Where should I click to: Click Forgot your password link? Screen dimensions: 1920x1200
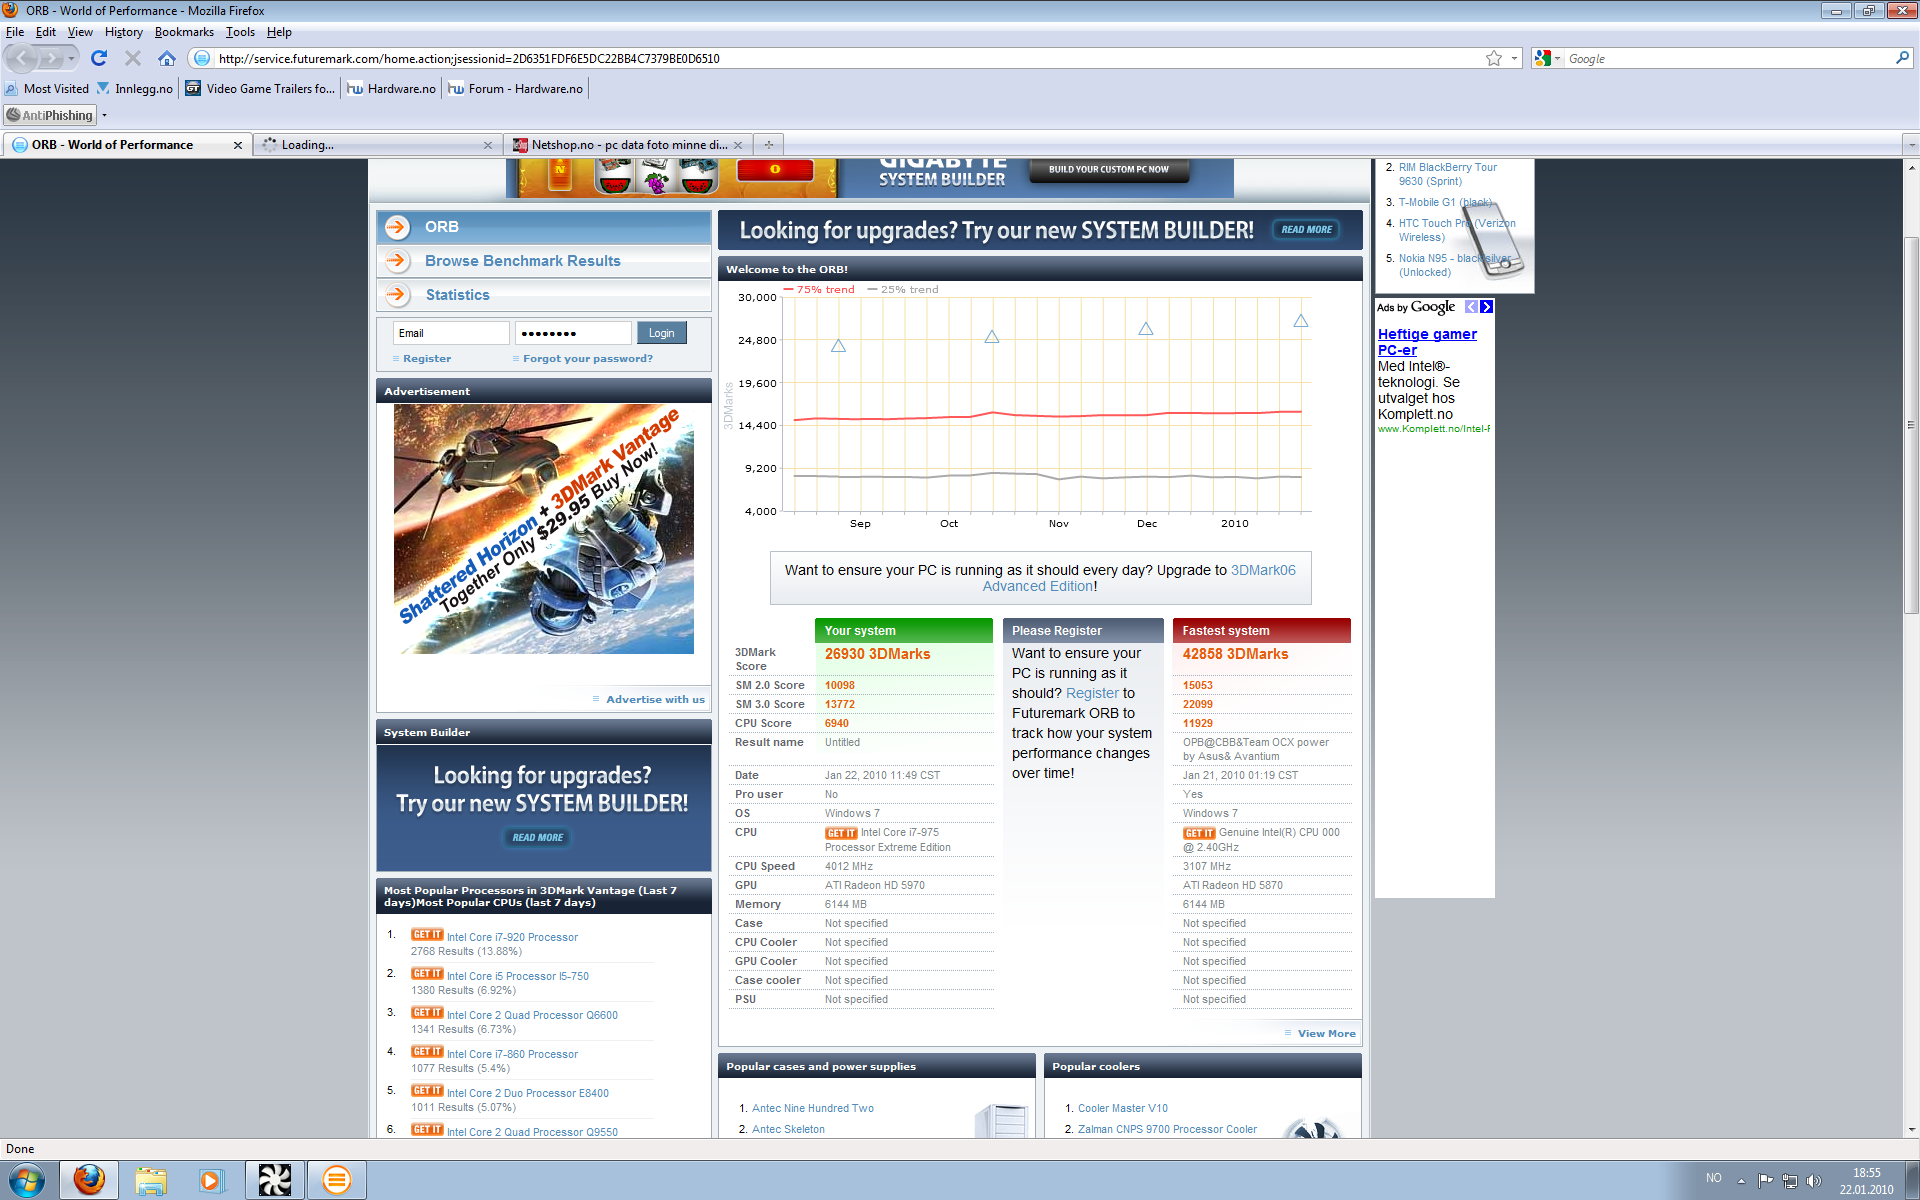pyautogui.click(x=588, y=358)
